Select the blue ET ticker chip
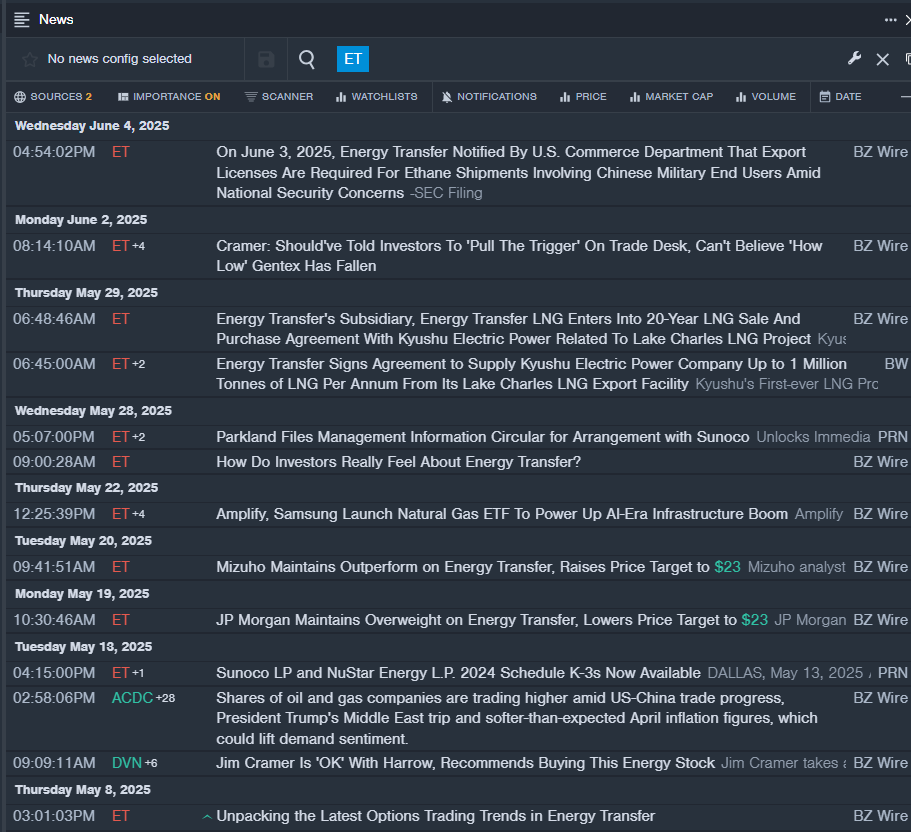Screen dimensions: 911x832 [x=353, y=59]
